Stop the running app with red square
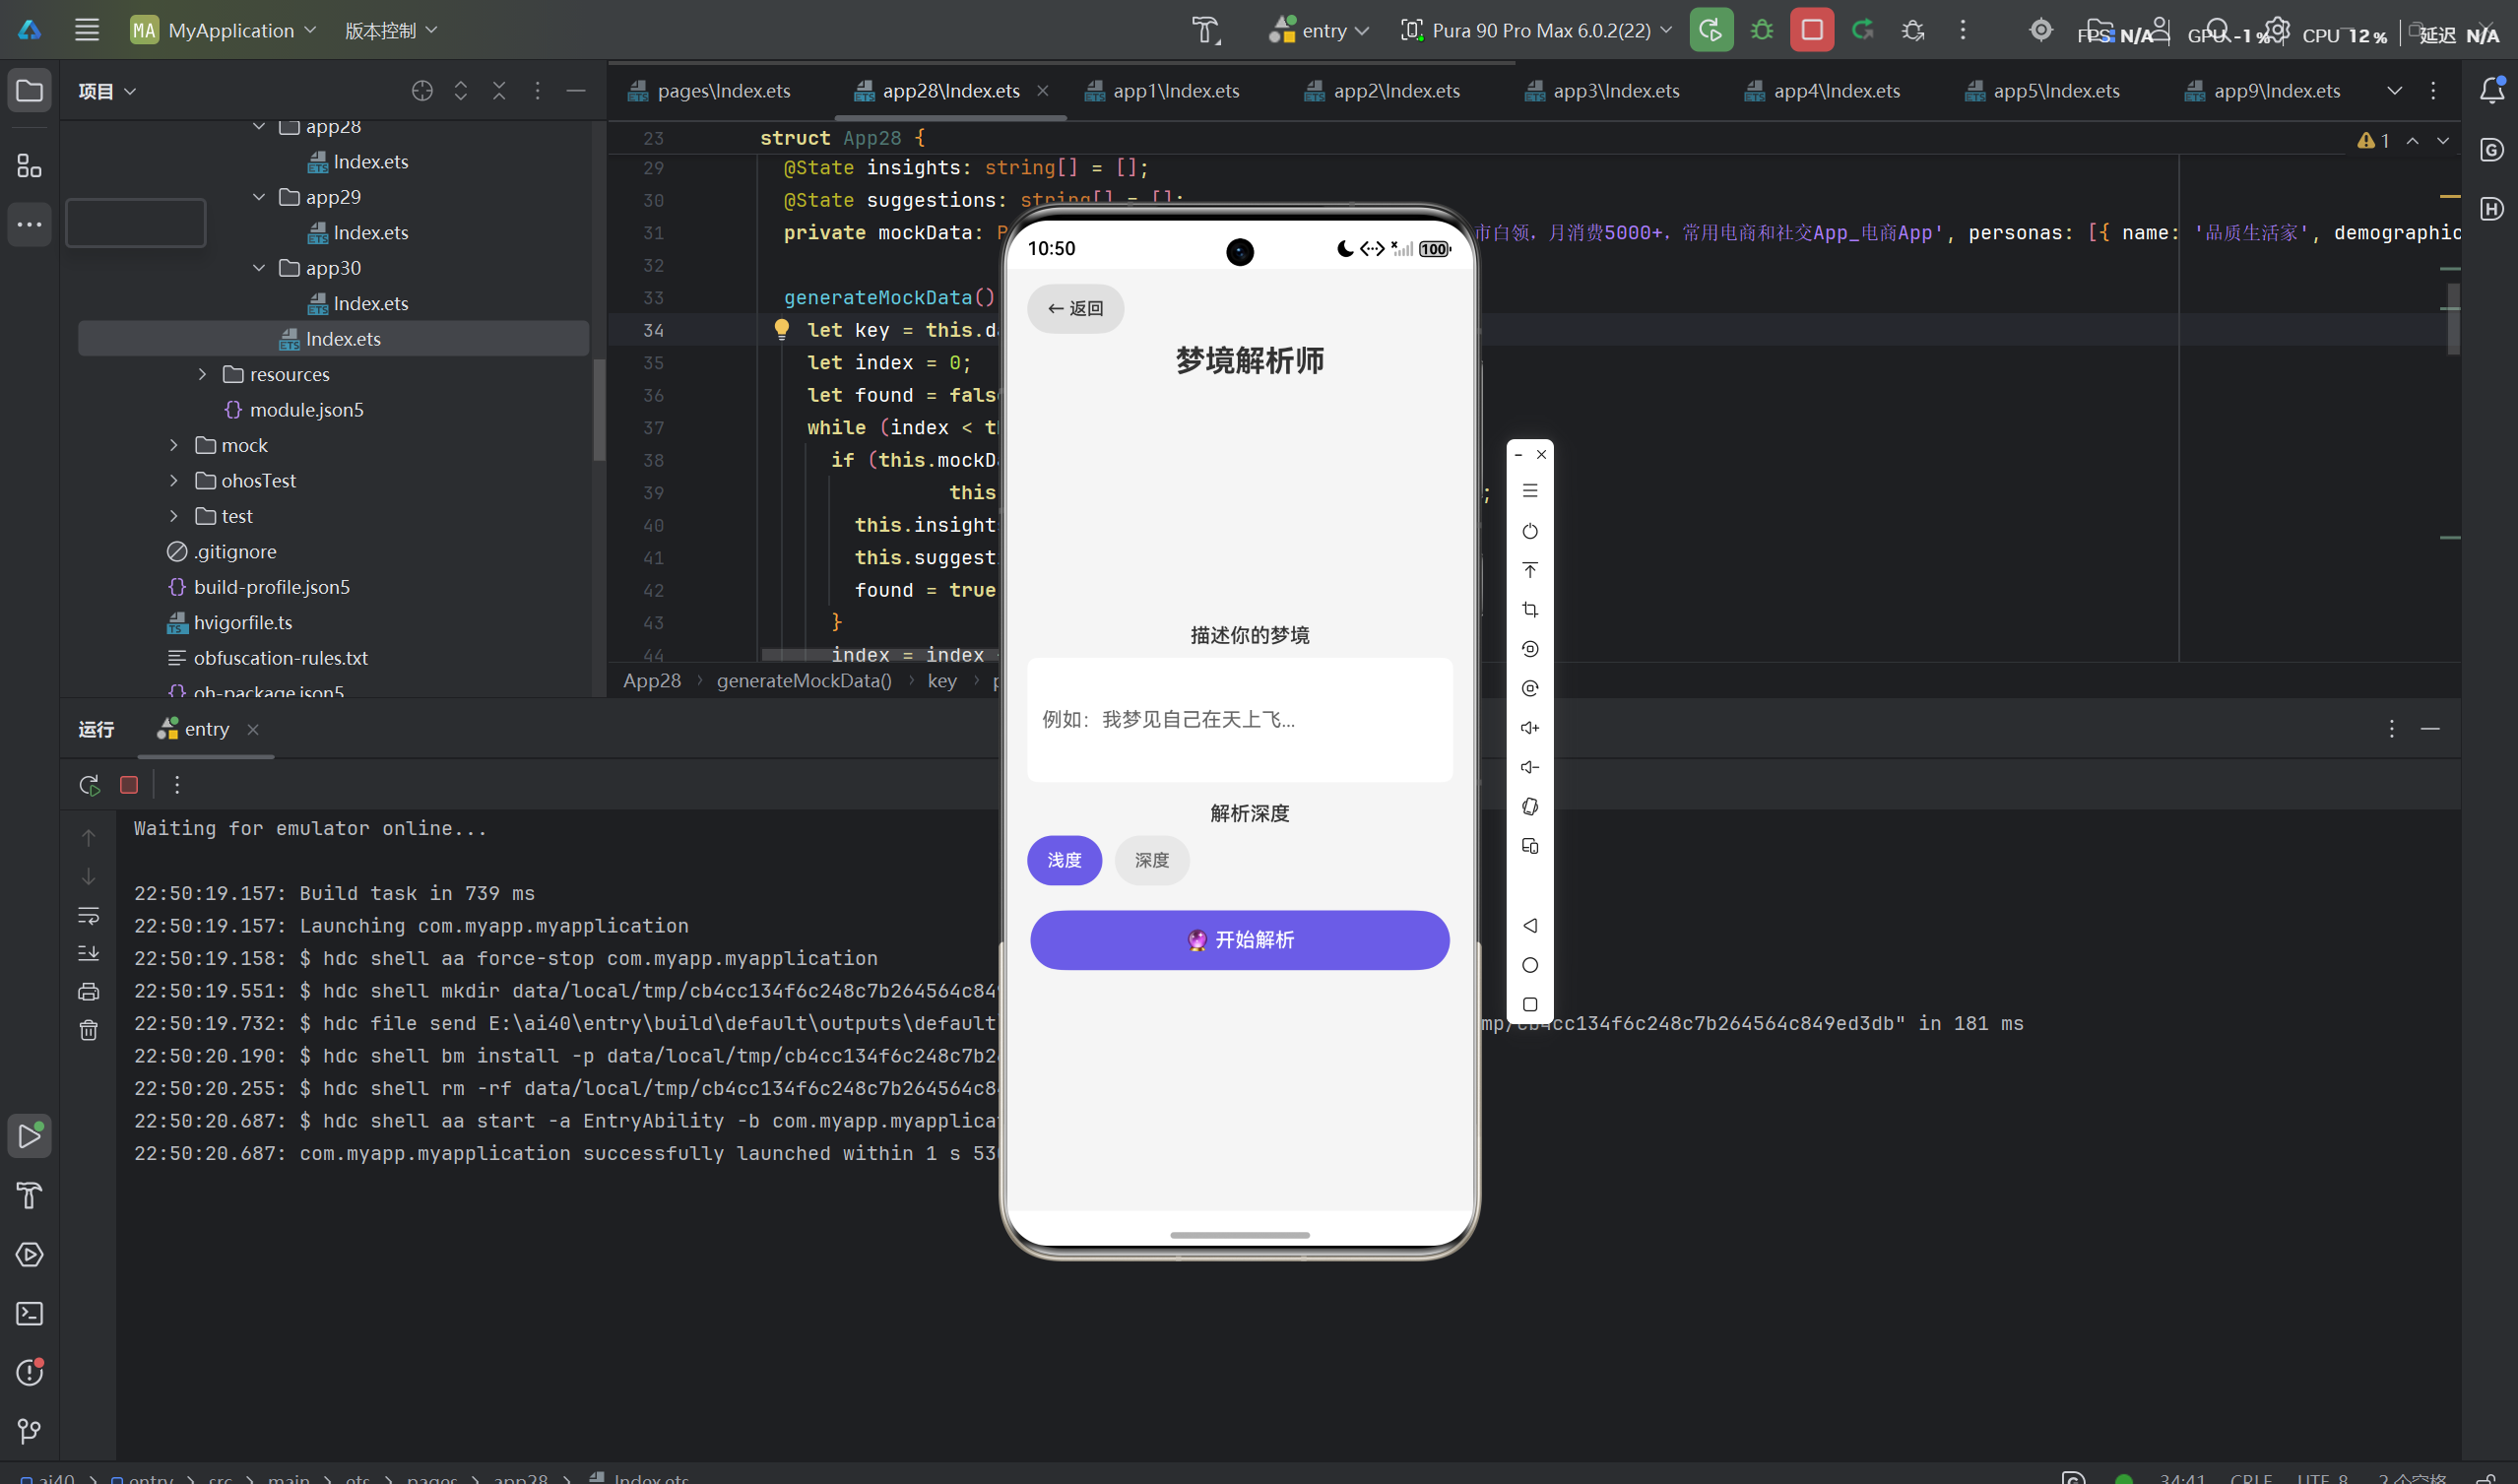The image size is (2518, 1484). 1812,30
